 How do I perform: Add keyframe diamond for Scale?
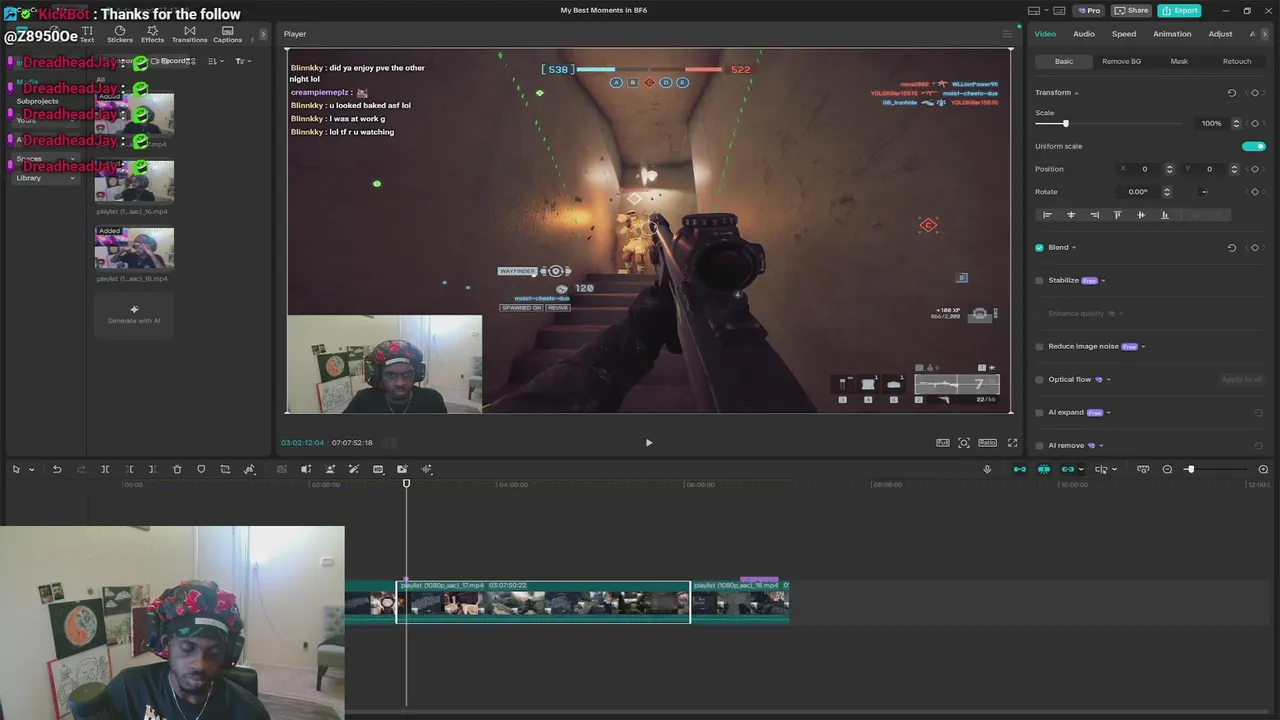pyautogui.click(x=1255, y=123)
